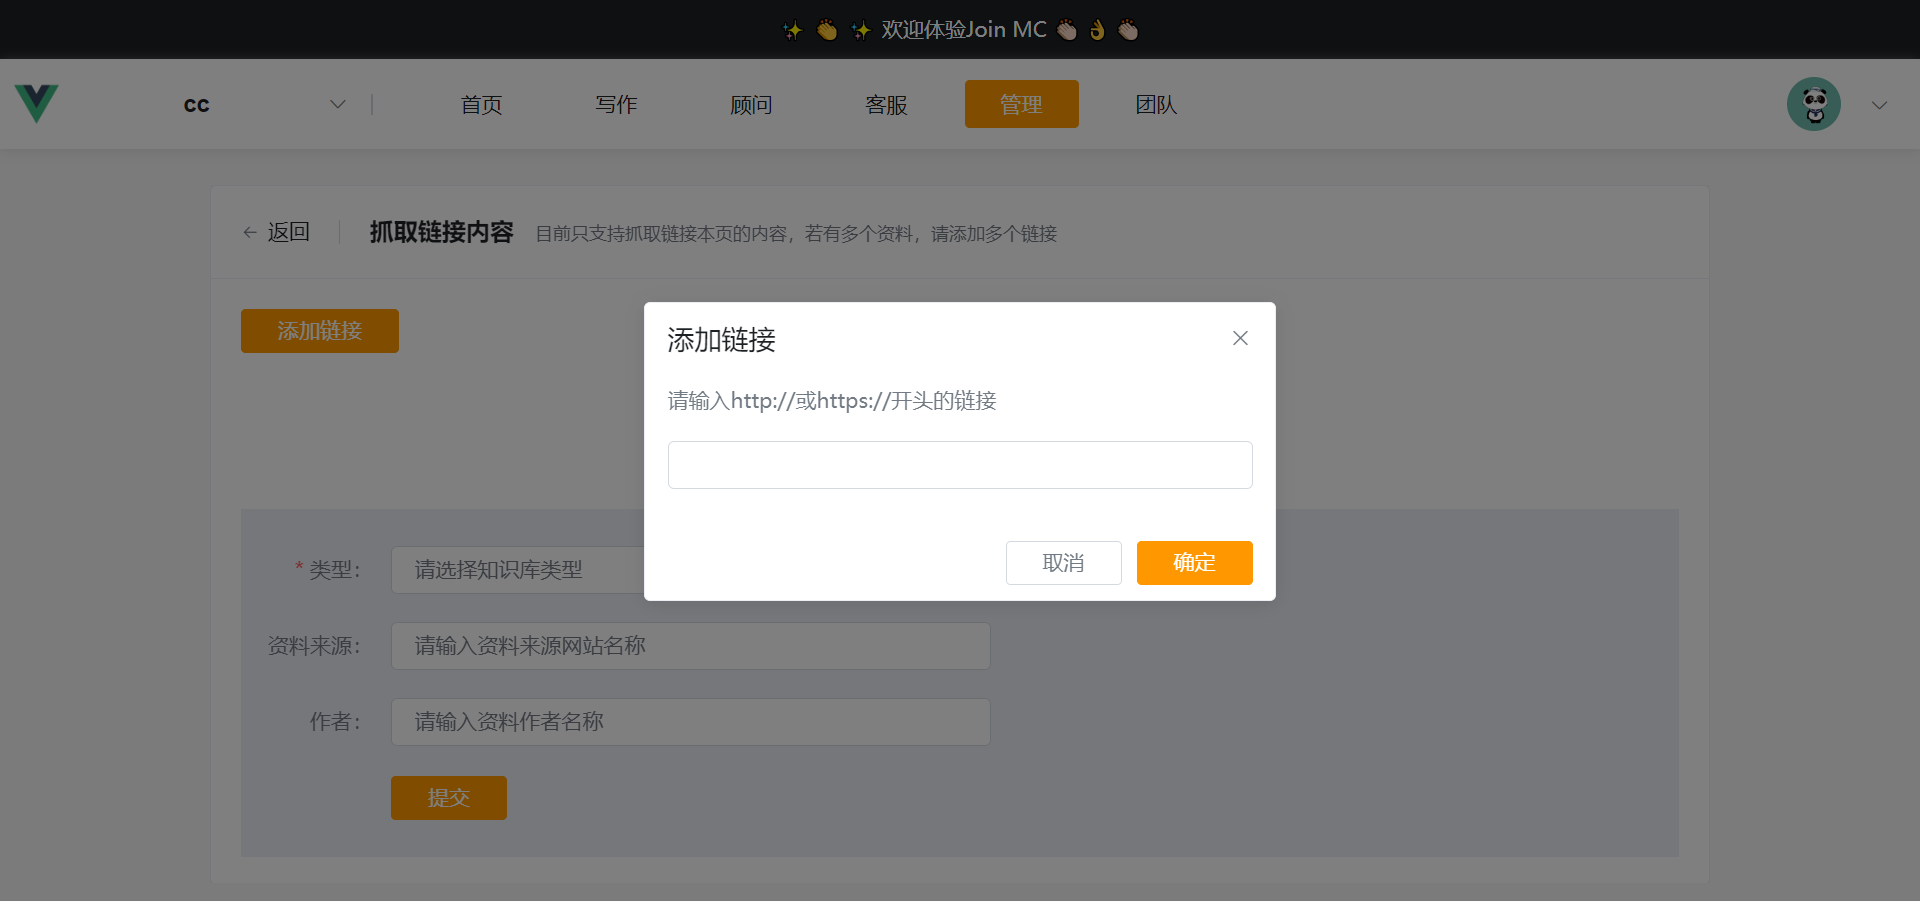Open the 写作 menu item
1920x901 pixels.
616,104
